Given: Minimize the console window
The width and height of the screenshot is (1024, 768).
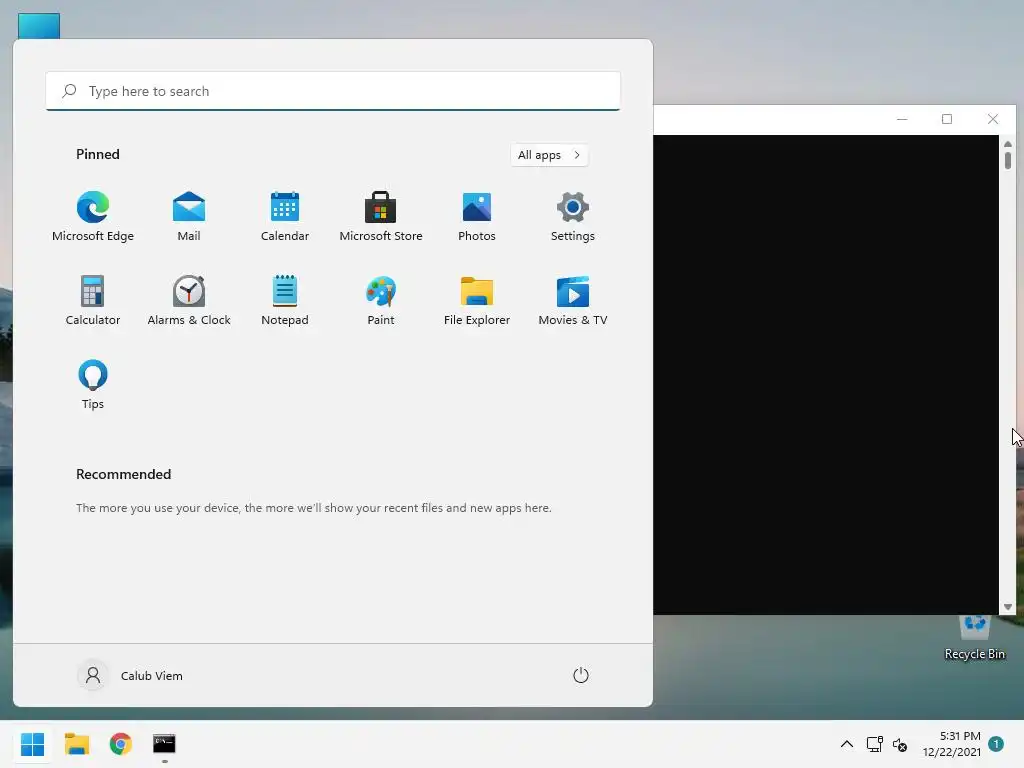Looking at the screenshot, I should coord(902,119).
